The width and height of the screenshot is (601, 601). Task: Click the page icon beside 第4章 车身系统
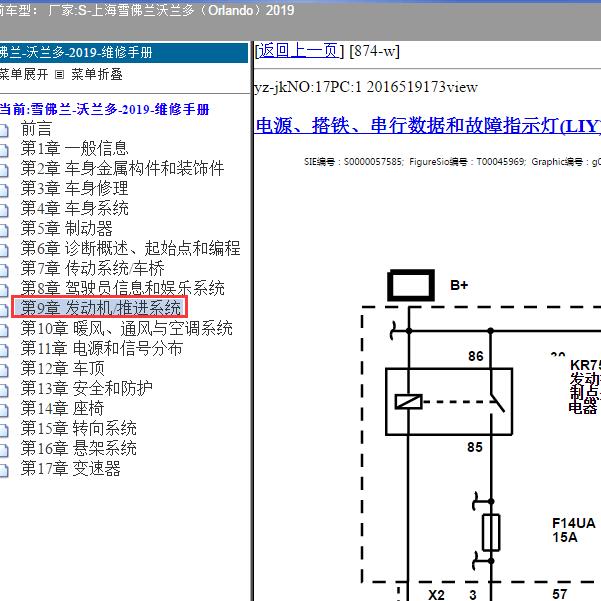pos(4,210)
